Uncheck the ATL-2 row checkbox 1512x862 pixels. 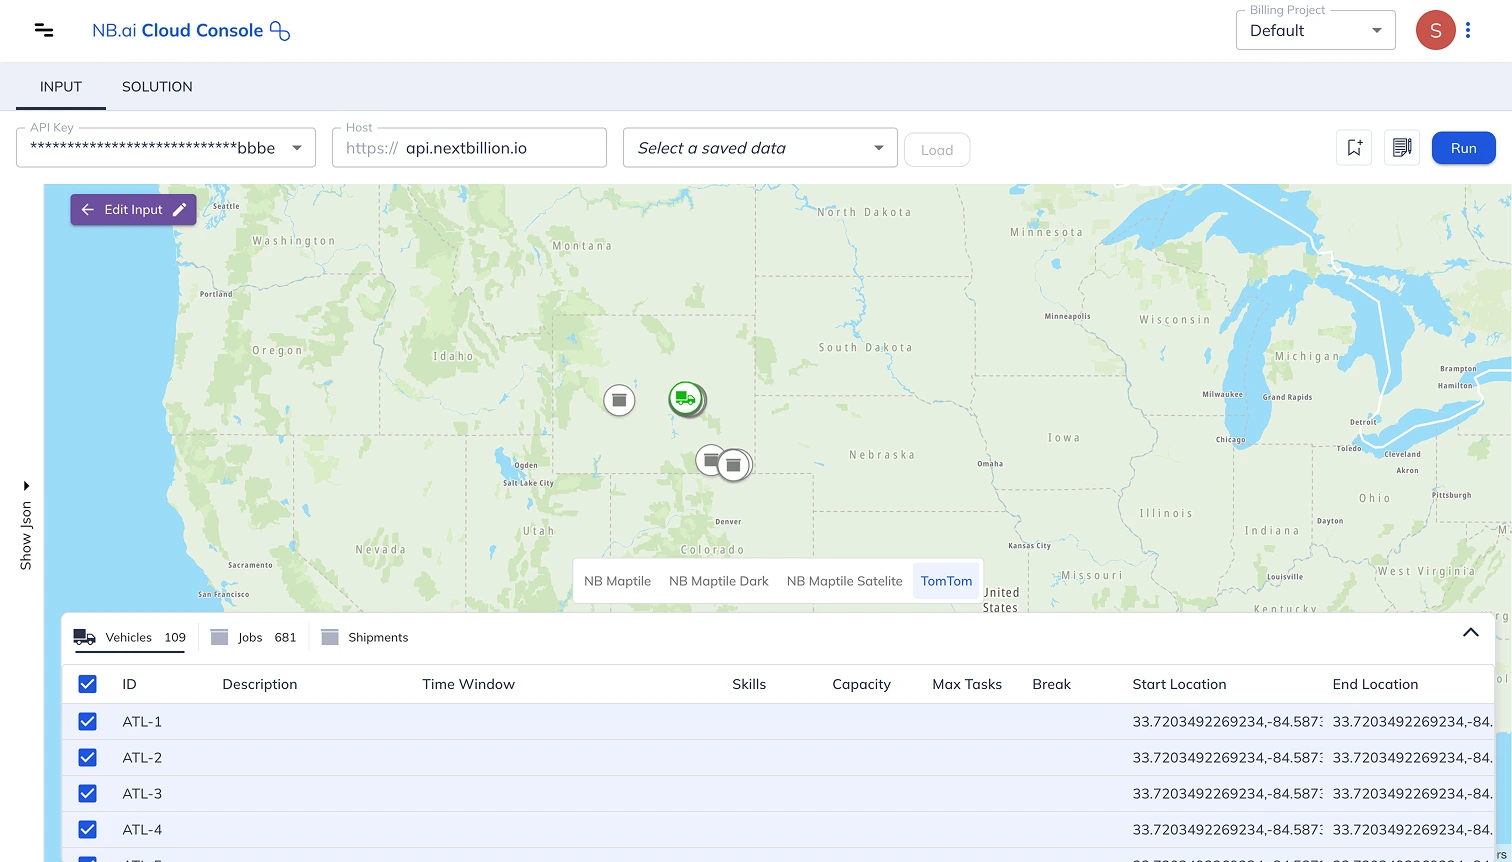[x=87, y=757]
